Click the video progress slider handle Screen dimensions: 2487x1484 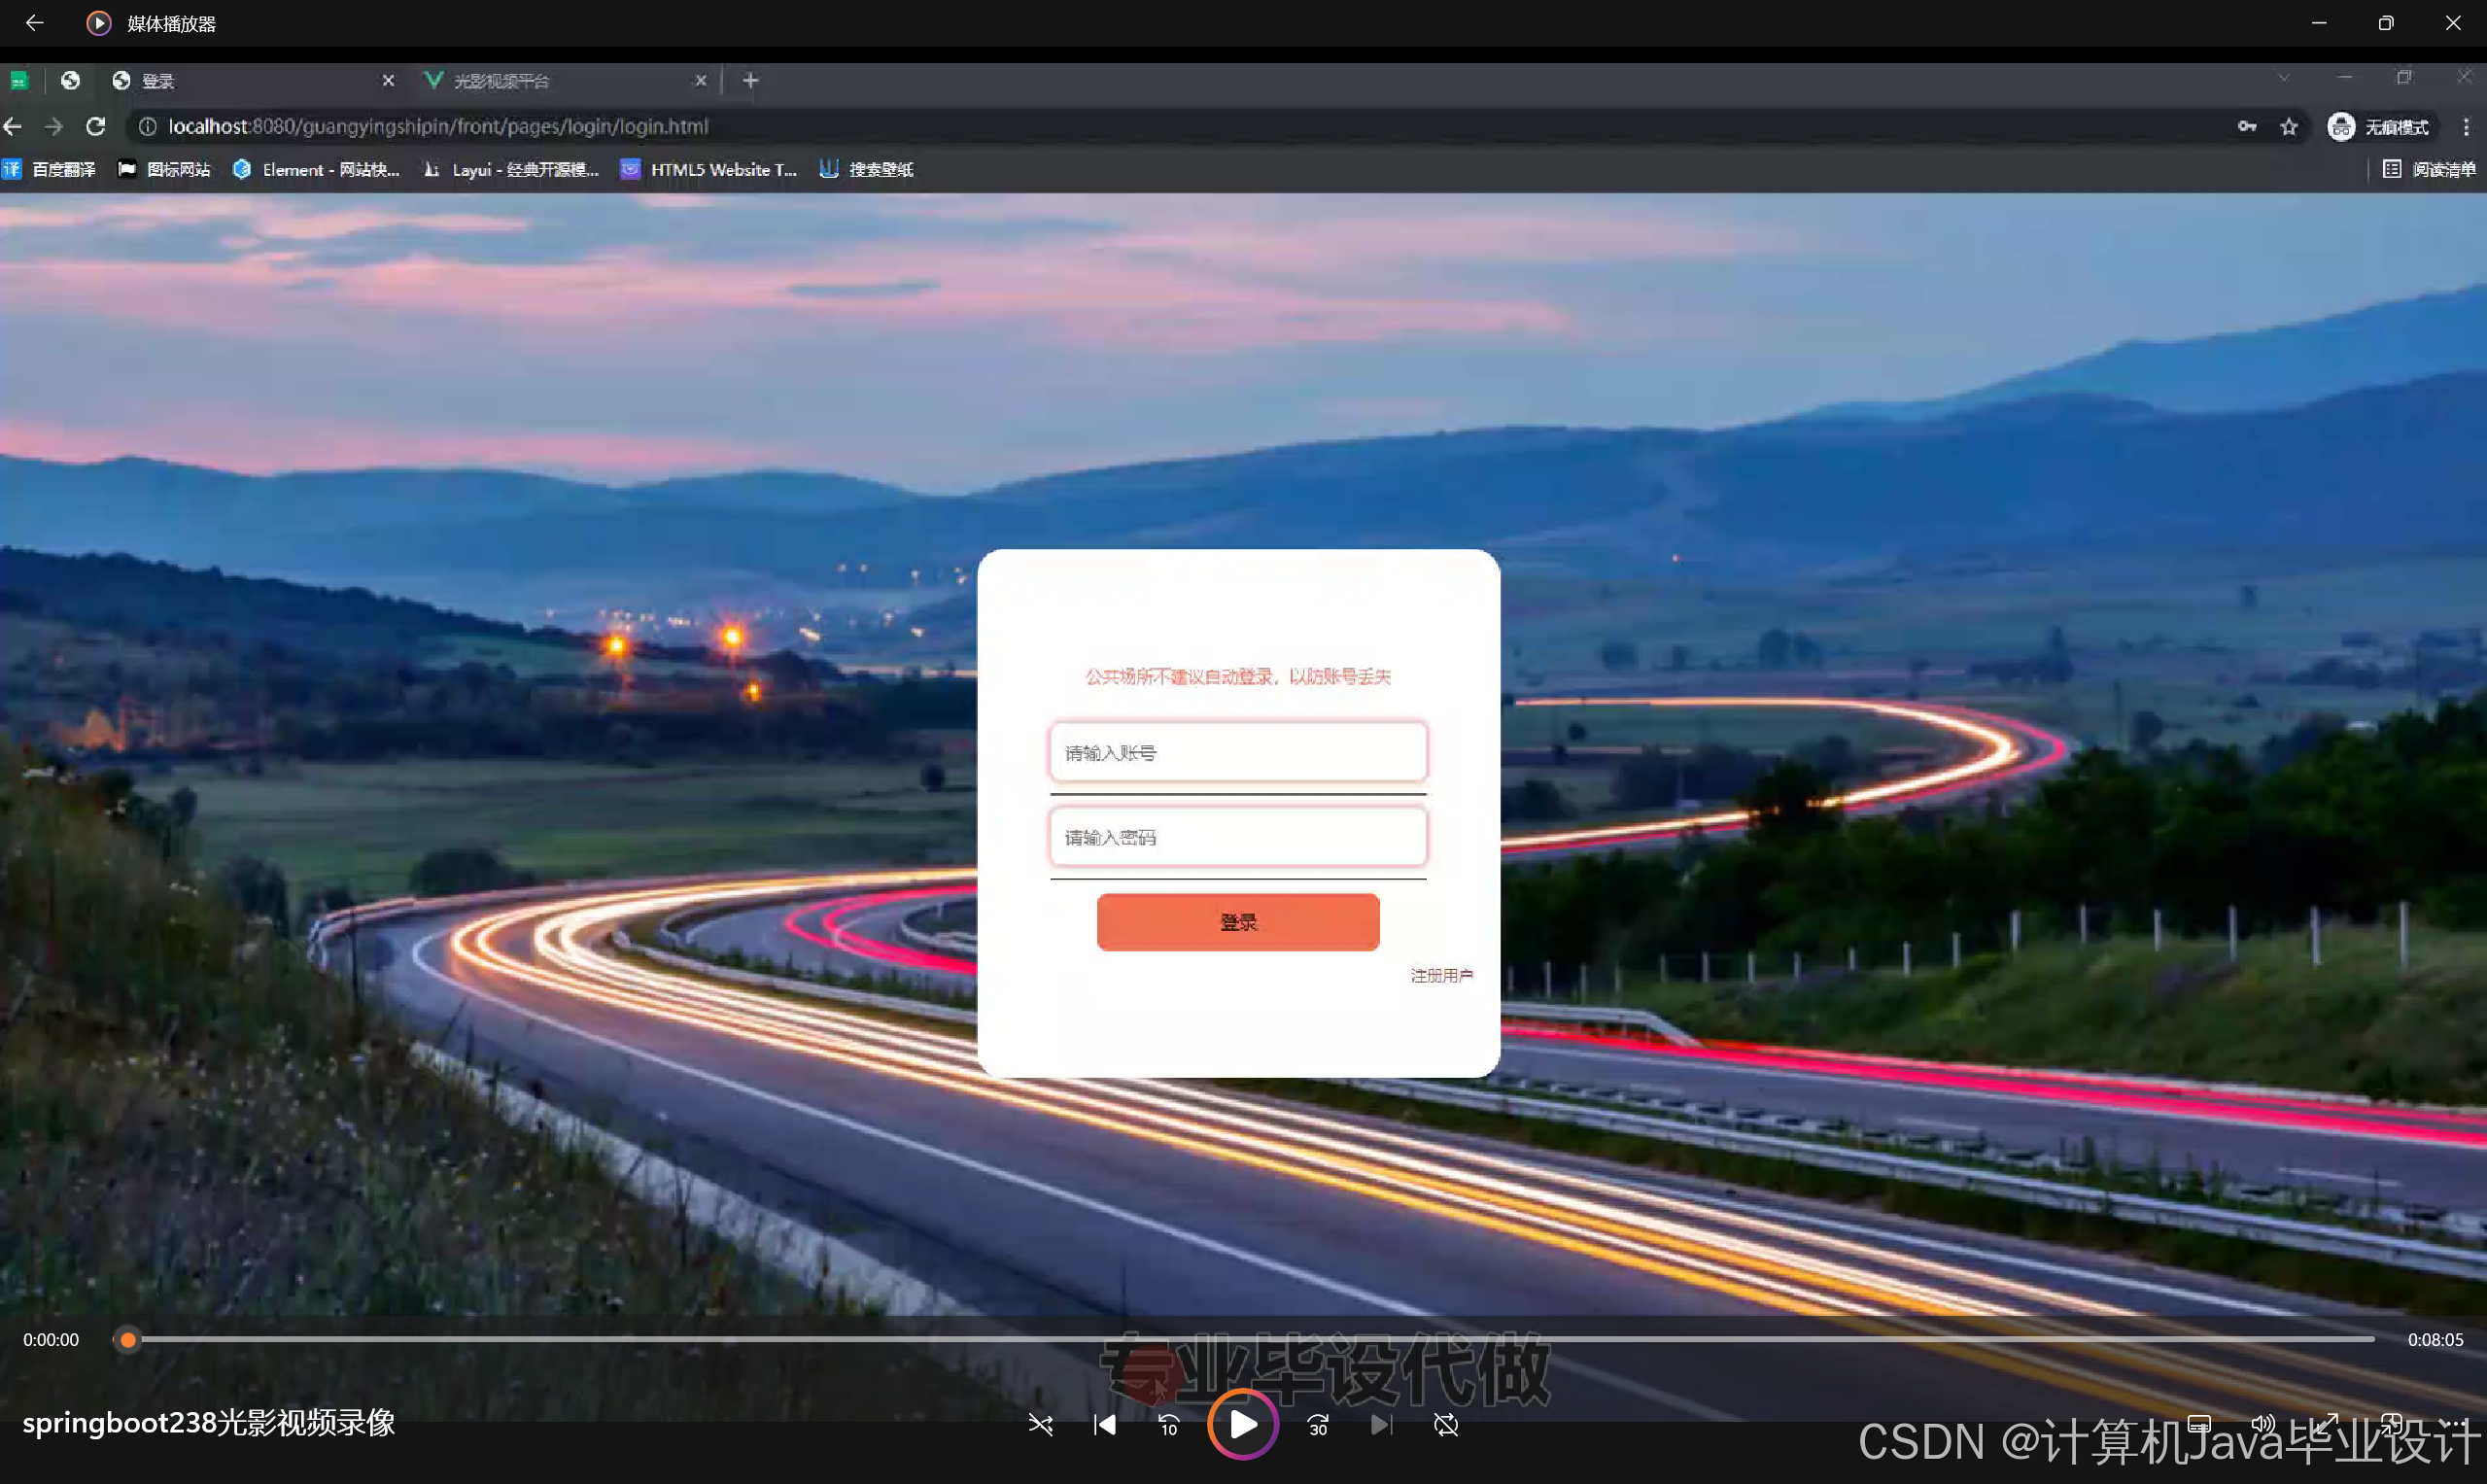tap(128, 1339)
